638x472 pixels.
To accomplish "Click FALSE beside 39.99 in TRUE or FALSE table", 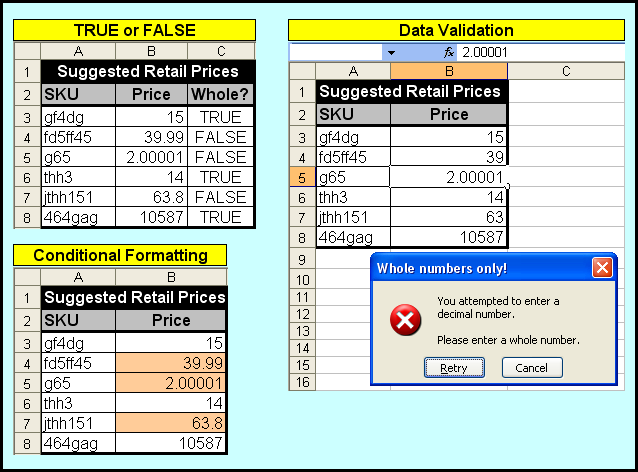I will pos(221,137).
